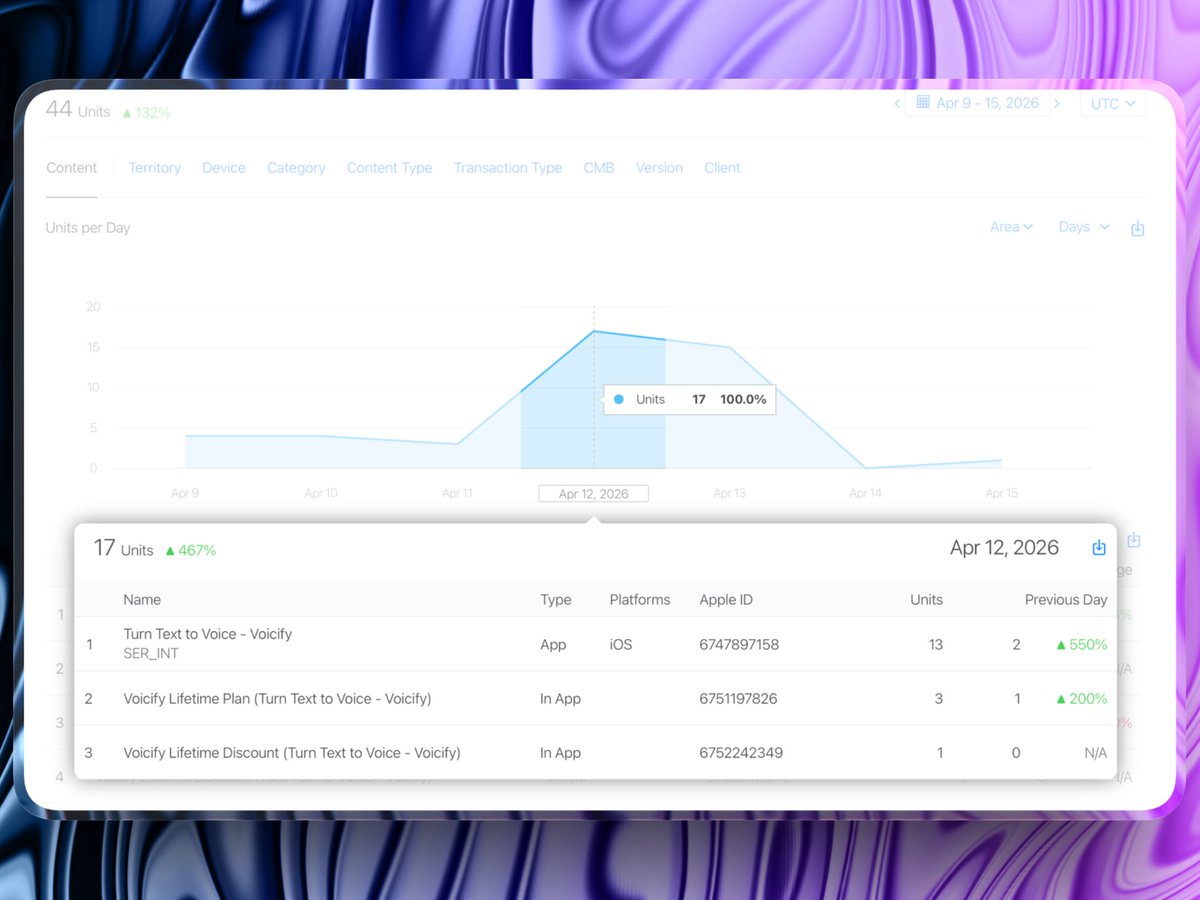The height and width of the screenshot is (900, 1200).
Task: Click the Apr 15 axis label
Action: tap(1001, 494)
